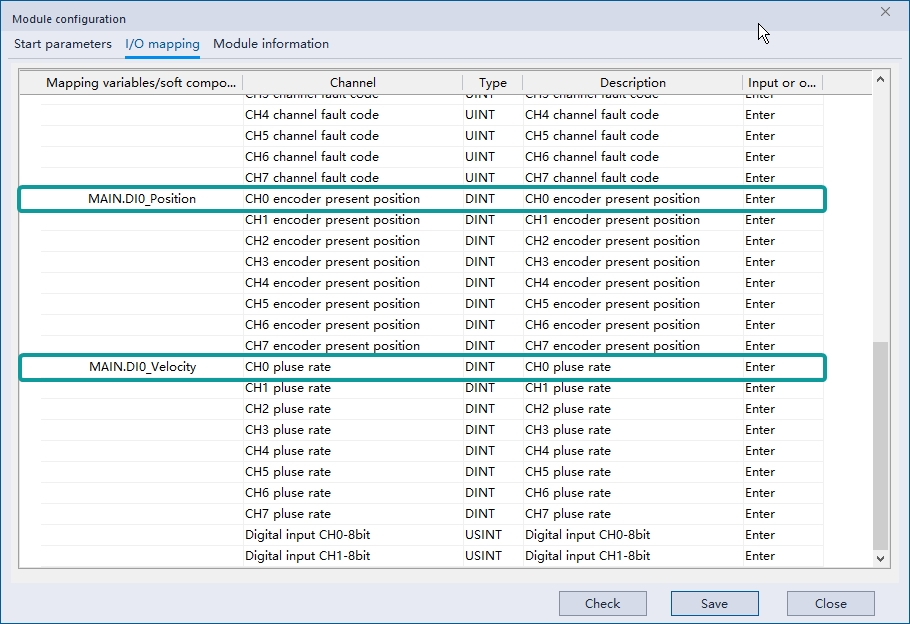Select channel cell Digital input CH1-8bit
The height and width of the screenshot is (624, 910).
tap(353, 556)
